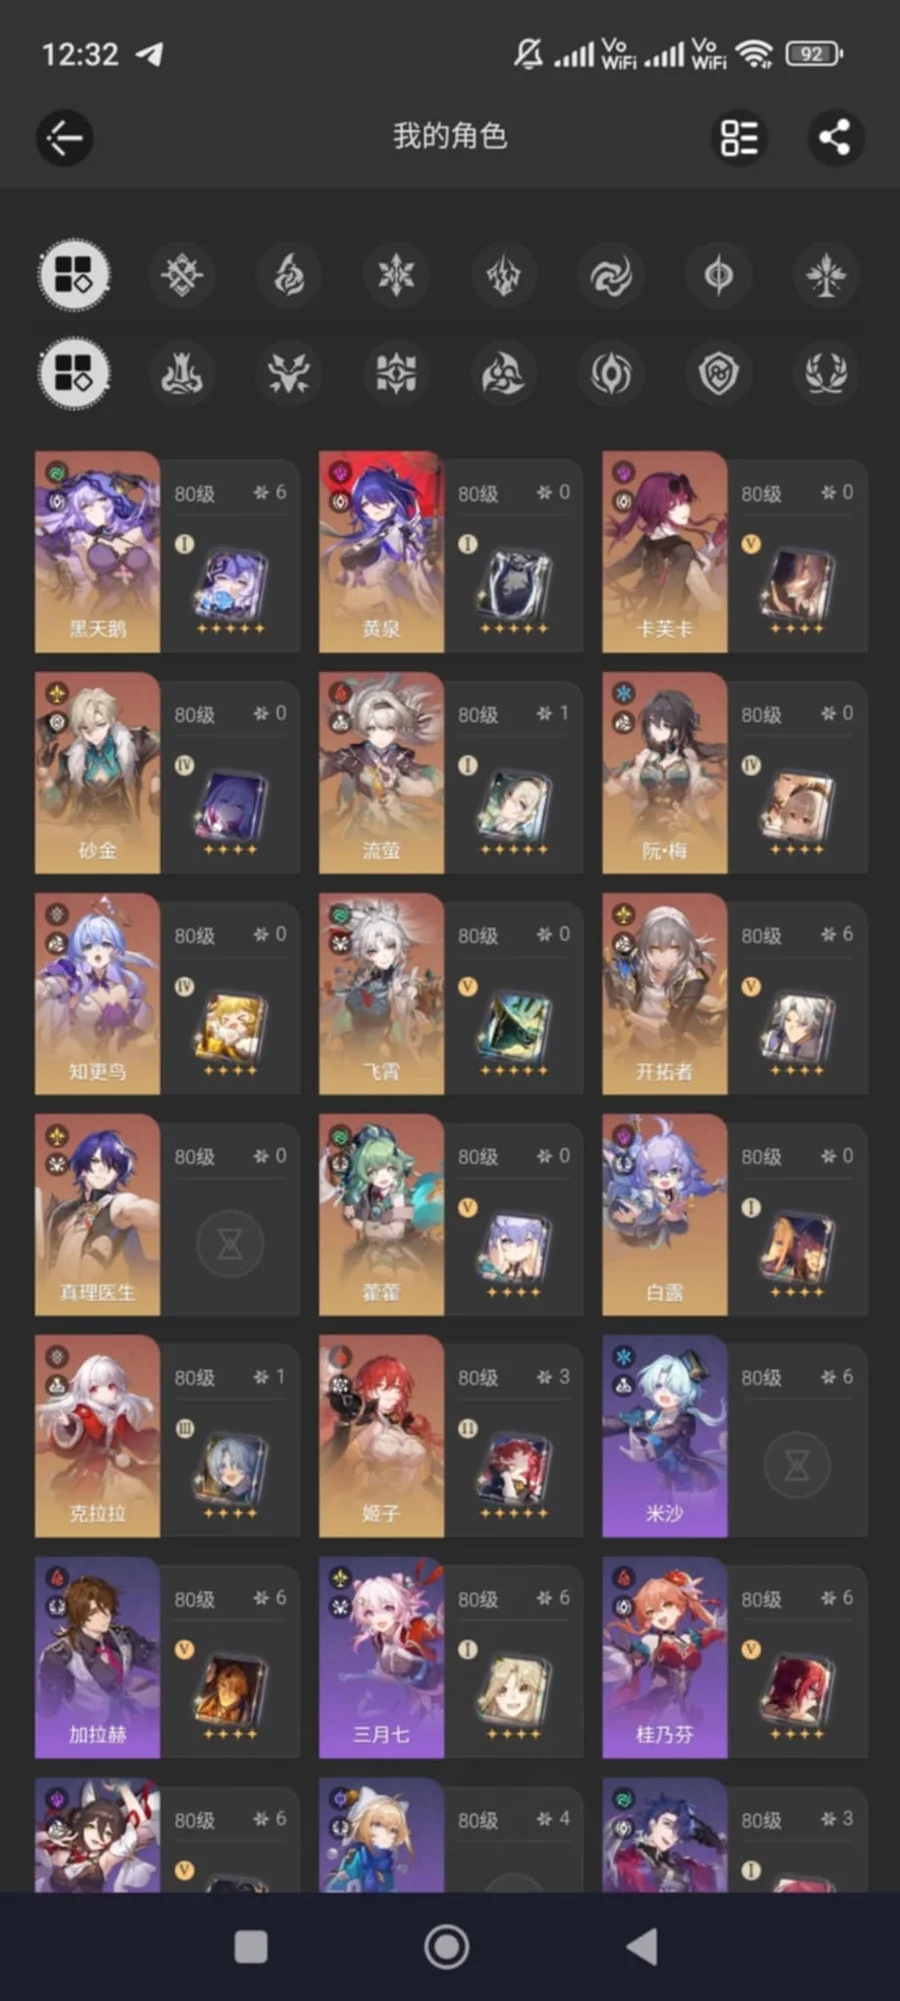Select the 三月七 character portrait

pyautogui.click(x=381, y=1657)
